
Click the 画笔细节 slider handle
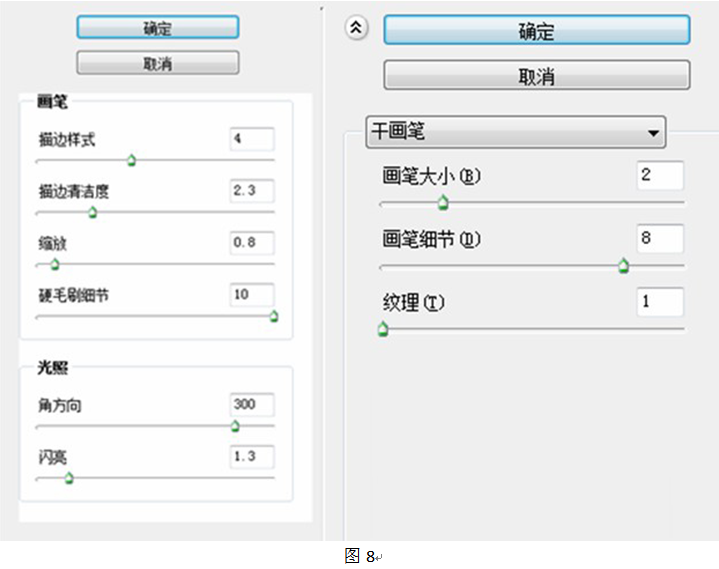click(624, 265)
